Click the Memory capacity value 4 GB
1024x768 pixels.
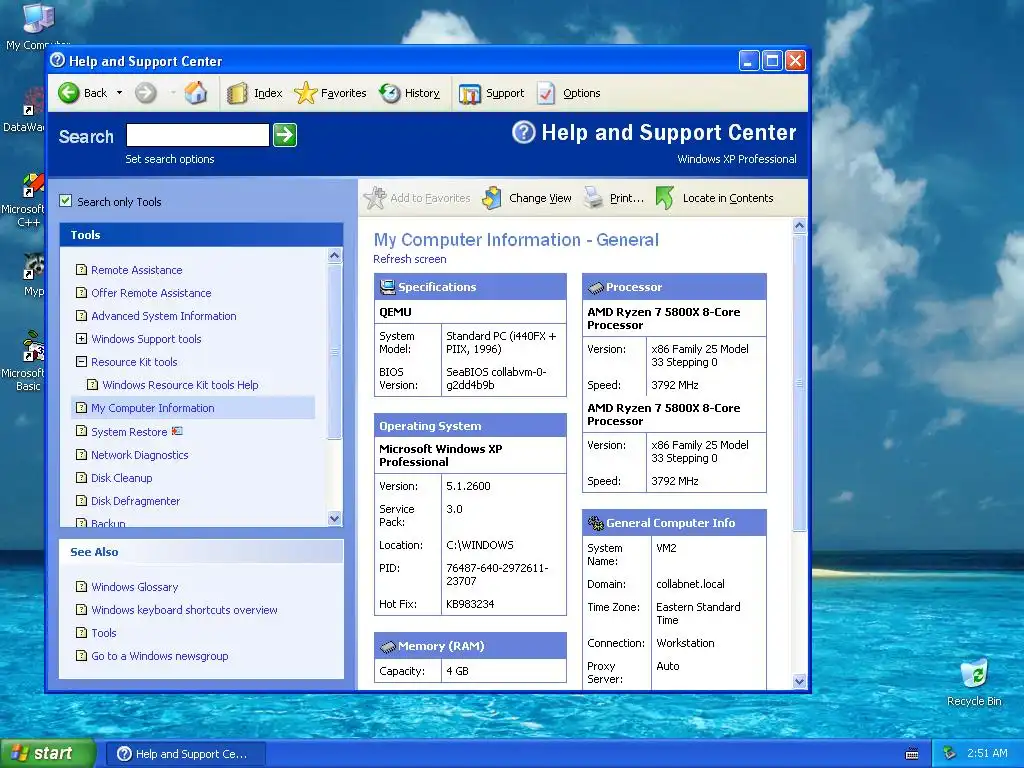coord(457,671)
